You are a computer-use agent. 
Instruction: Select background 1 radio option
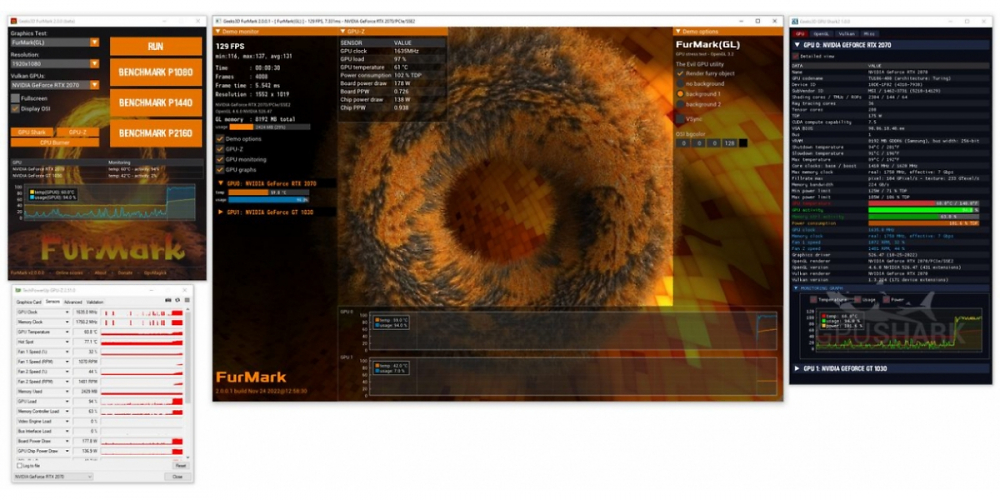click(680, 94)
